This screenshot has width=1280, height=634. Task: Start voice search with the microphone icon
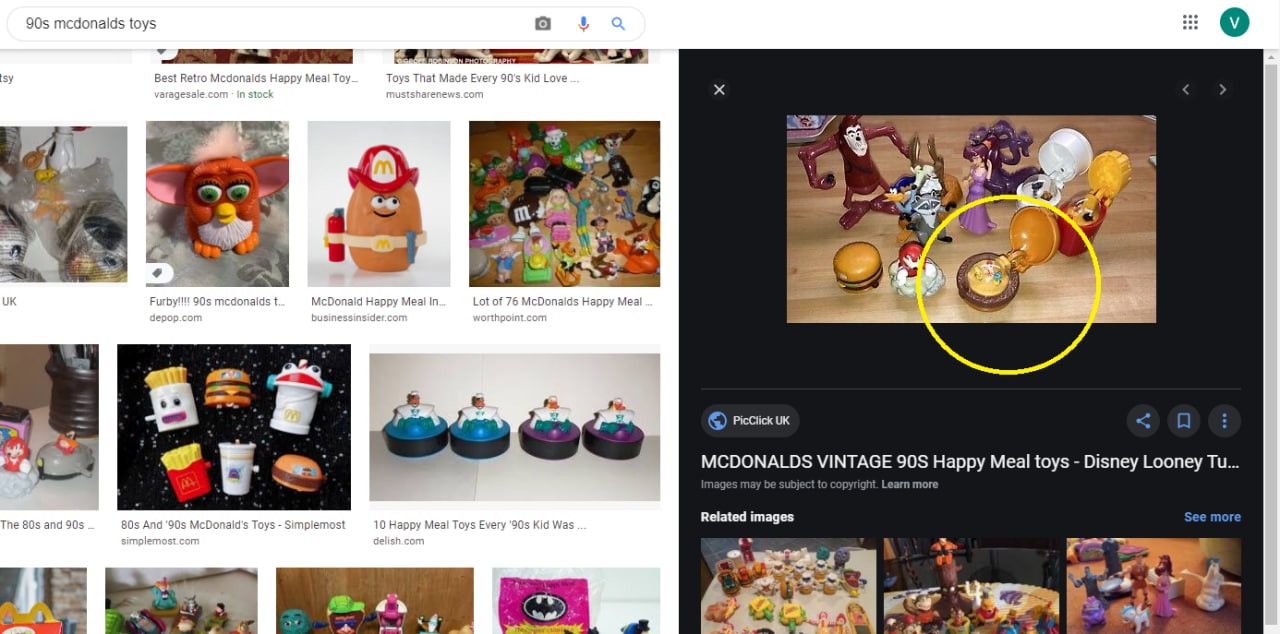point(583,23)
